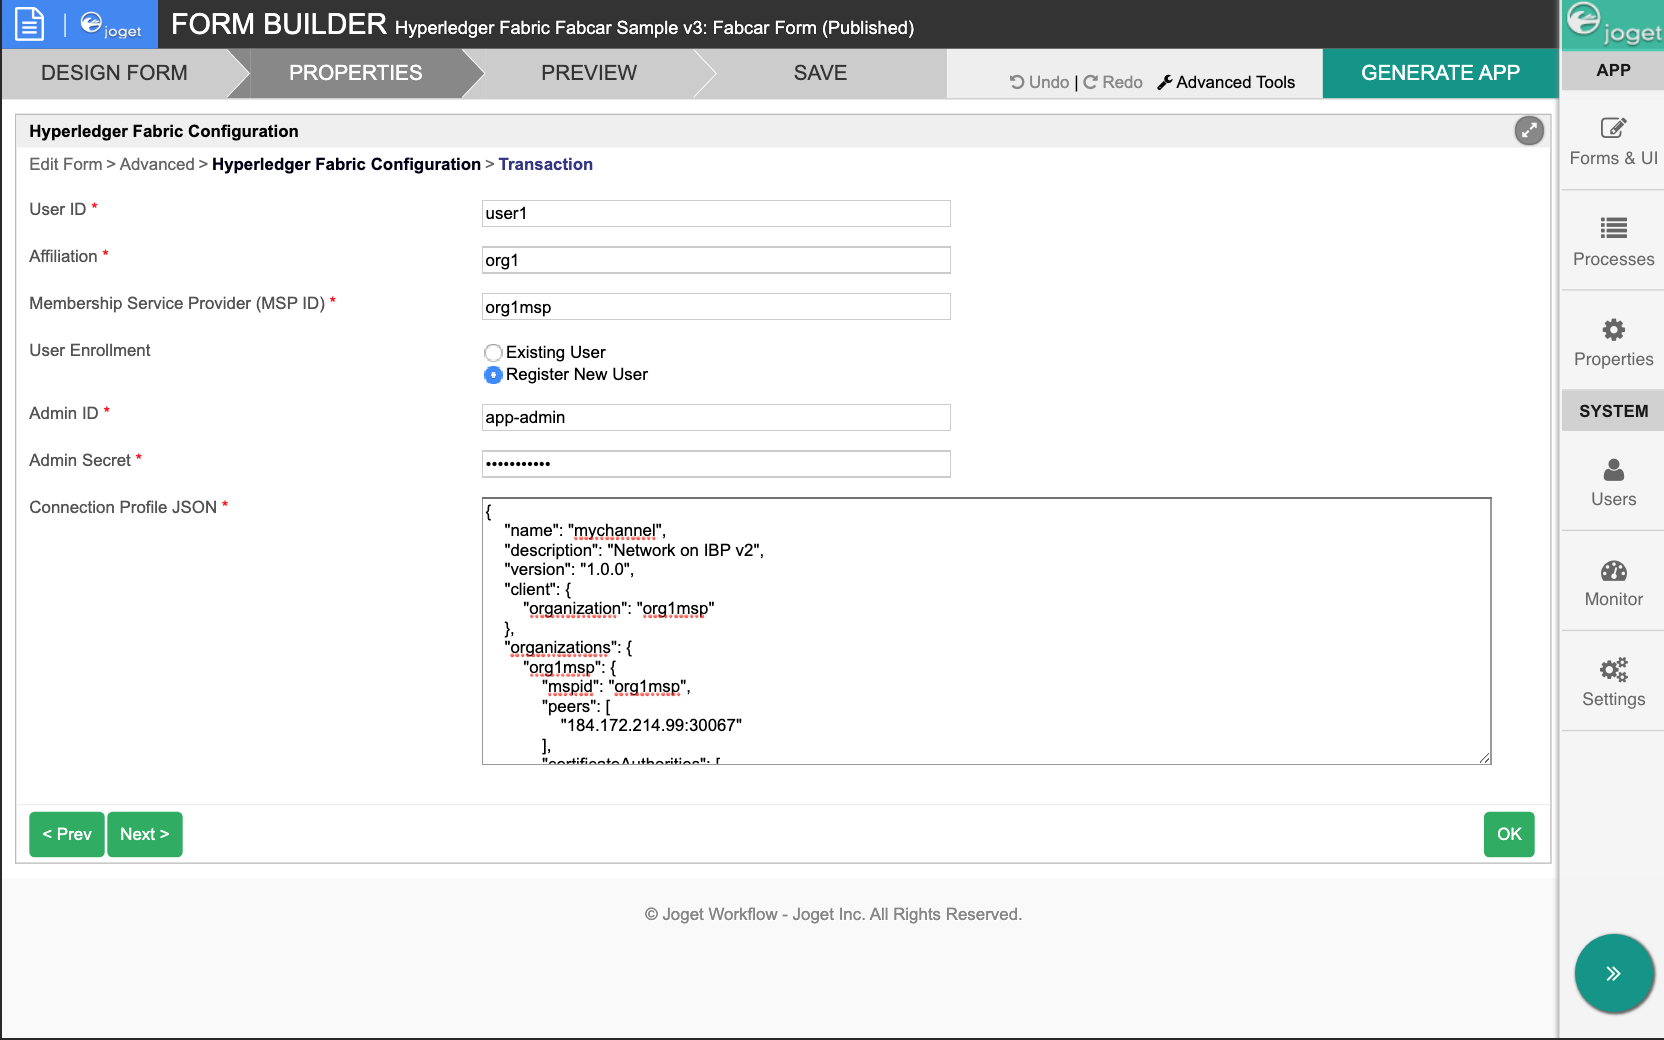Screen dimensions: 1664x1040
Task: Switch to the Design Form tab
Action: [114, 73]
